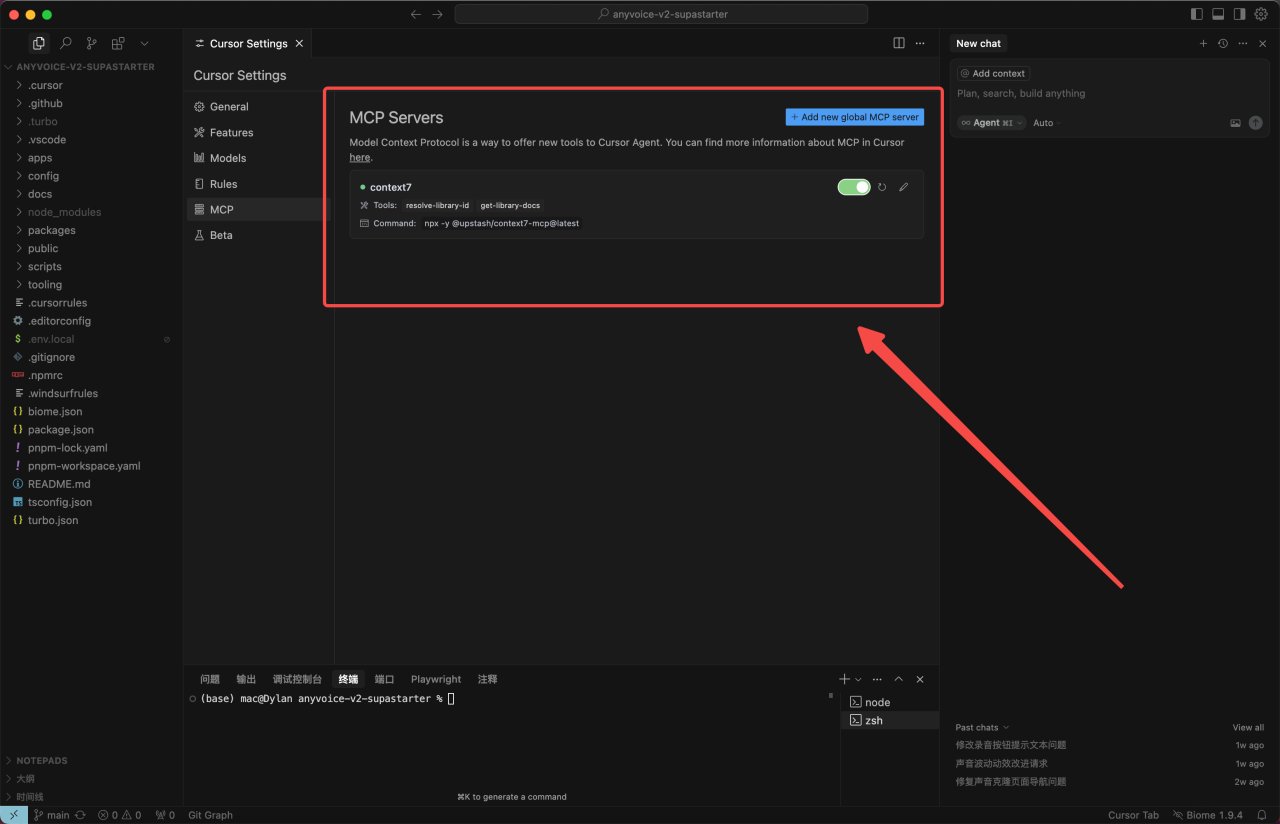This screenshot has width=1280, height=824.
Task: Open the Source Control icon in activity bar
Action: (92, 43)
